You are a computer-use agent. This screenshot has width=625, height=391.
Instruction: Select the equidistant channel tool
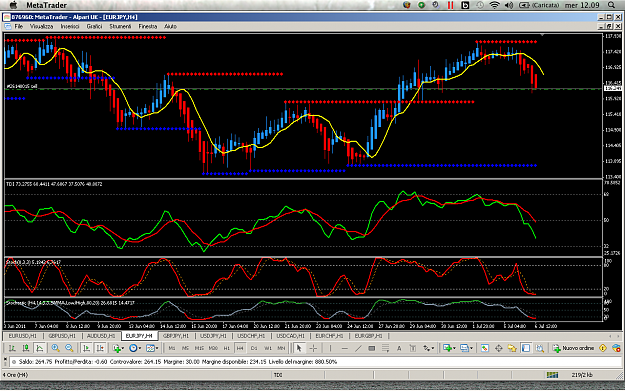pos(372,348)
